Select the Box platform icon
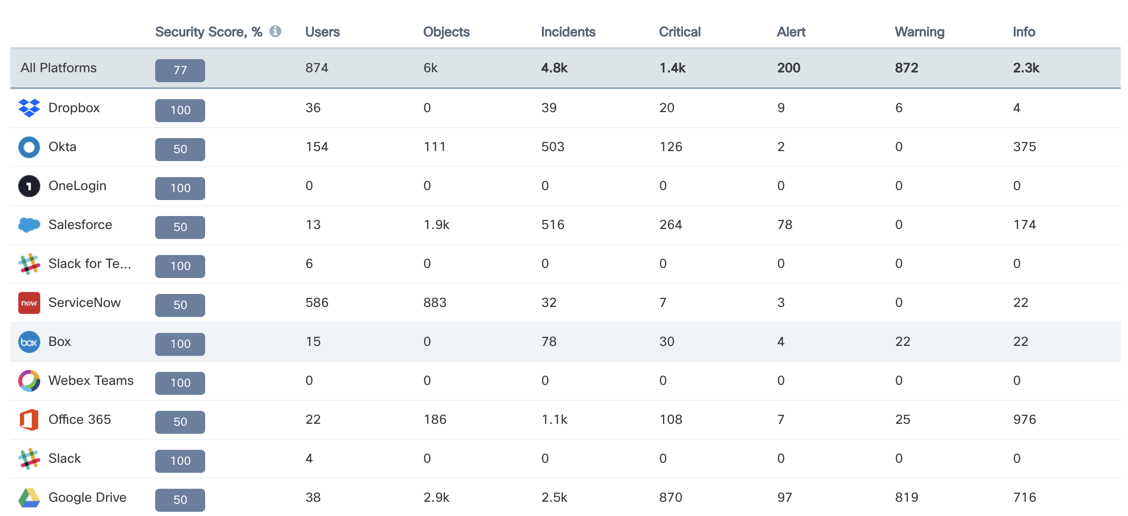The height and width of the screenshot is (516, 1128). click(29, 342)
